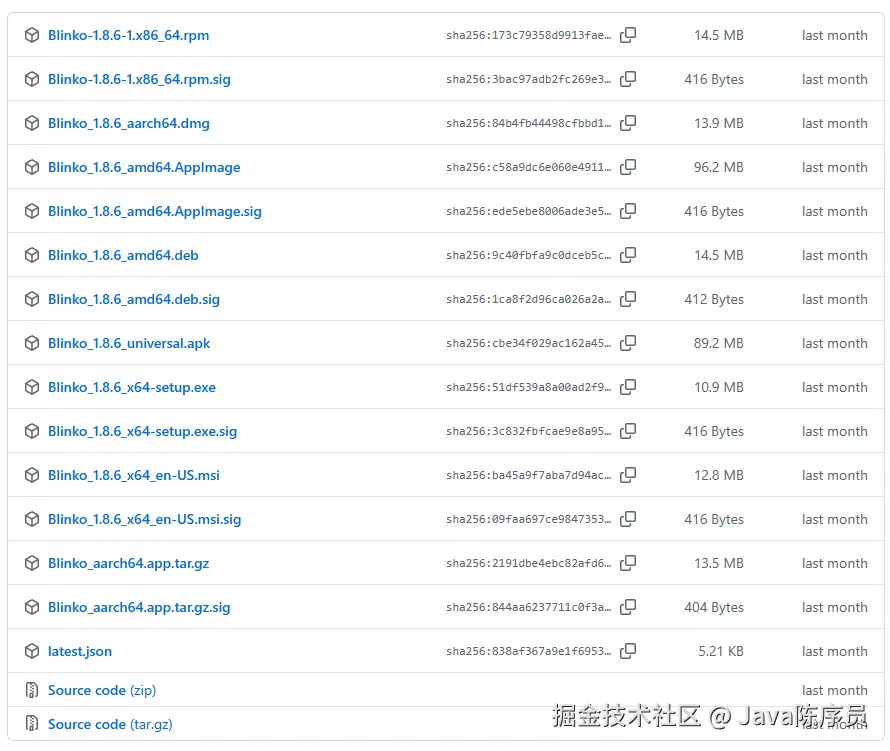
Task: Click the 412 Bytes file size
Action: pyautogui.click(x=714, y=299)
